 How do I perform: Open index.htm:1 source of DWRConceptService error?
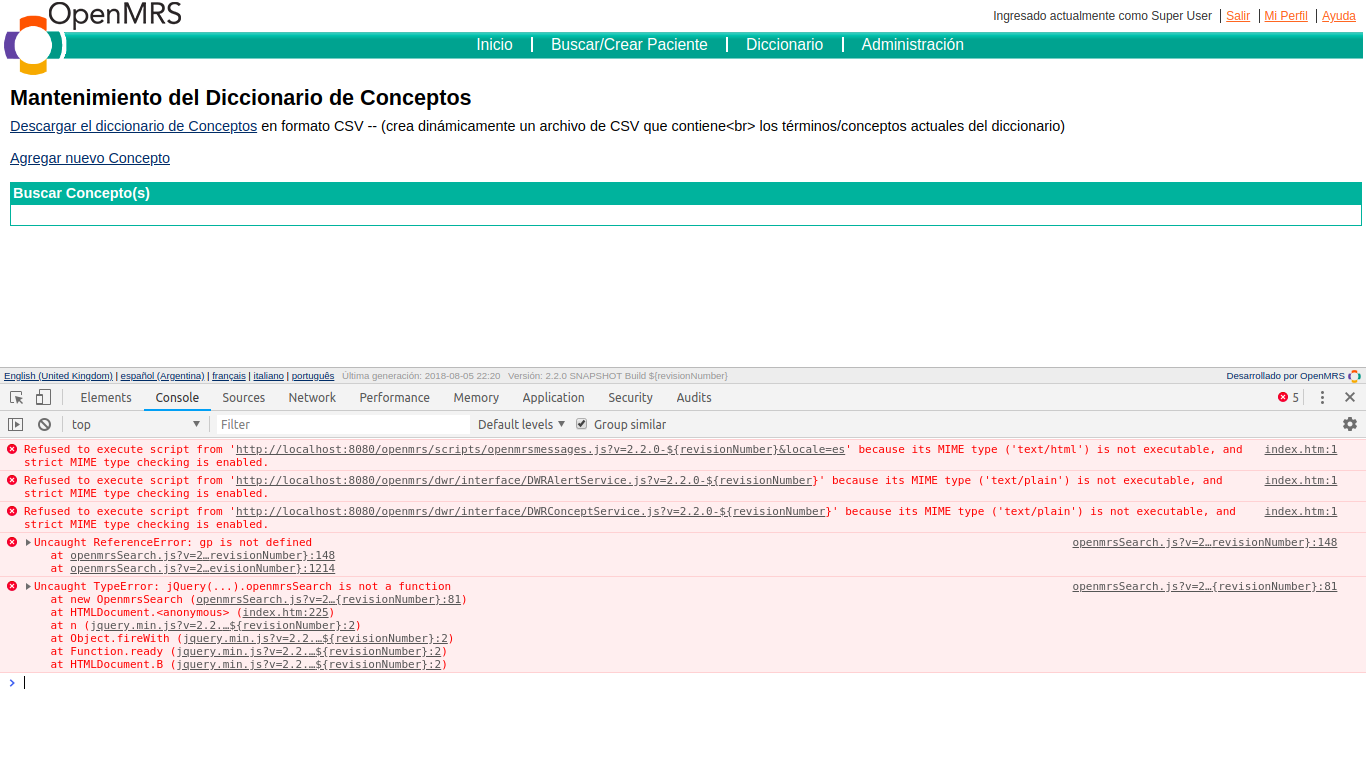[1300, 511]
